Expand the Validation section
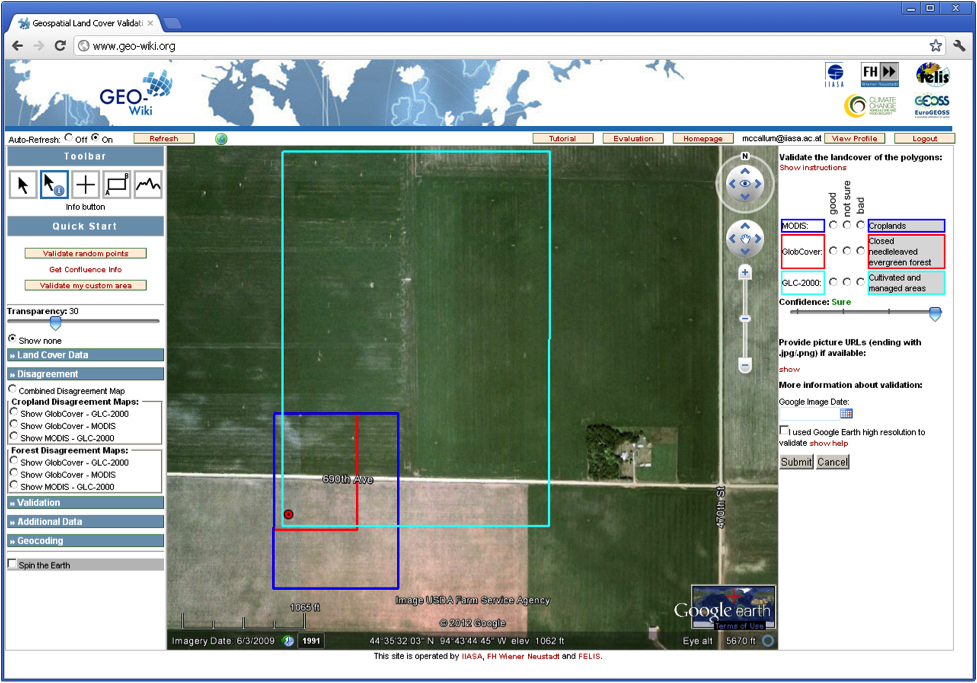This screenshot has width=977, height=683. 85,502
